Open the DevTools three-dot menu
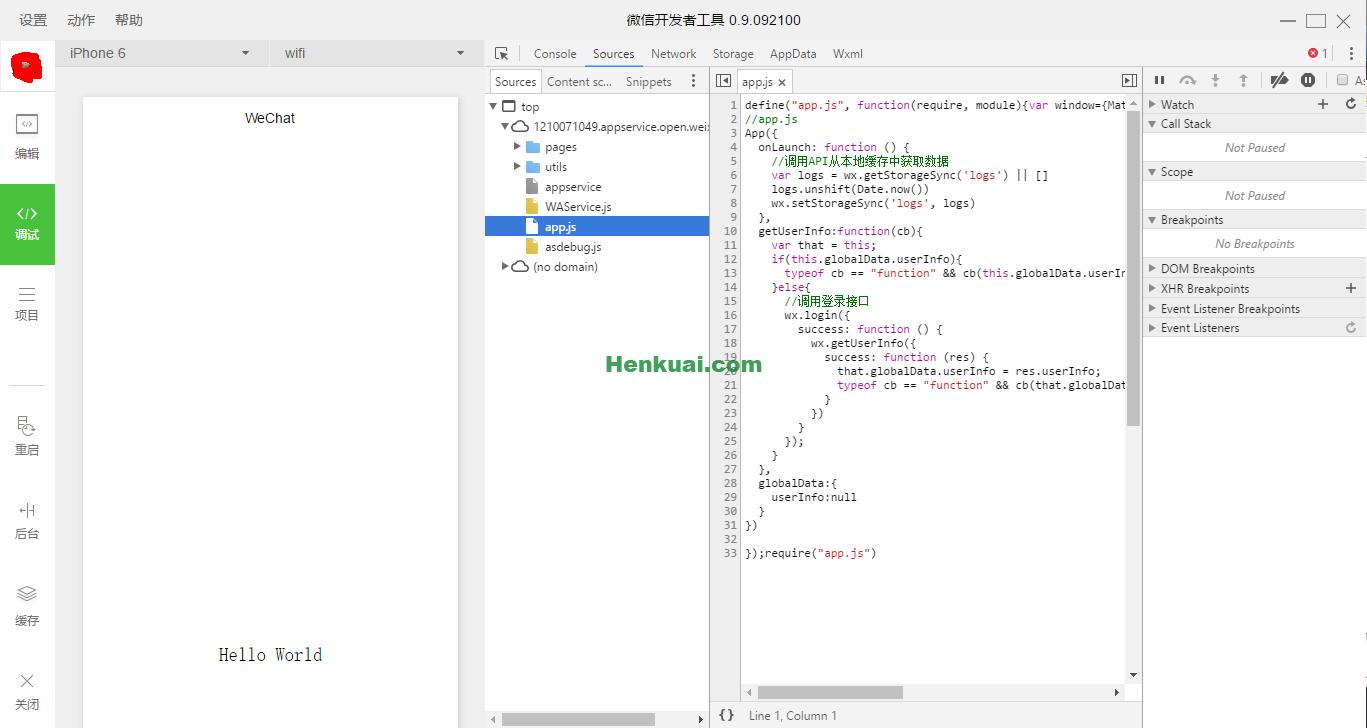1367x728 pixels. [x=1351, y=54]
